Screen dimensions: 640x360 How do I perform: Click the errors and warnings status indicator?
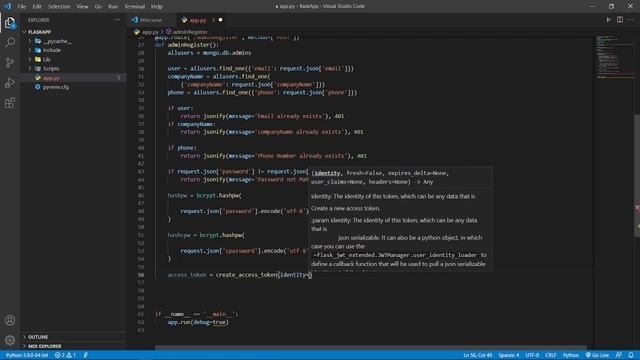65,355
